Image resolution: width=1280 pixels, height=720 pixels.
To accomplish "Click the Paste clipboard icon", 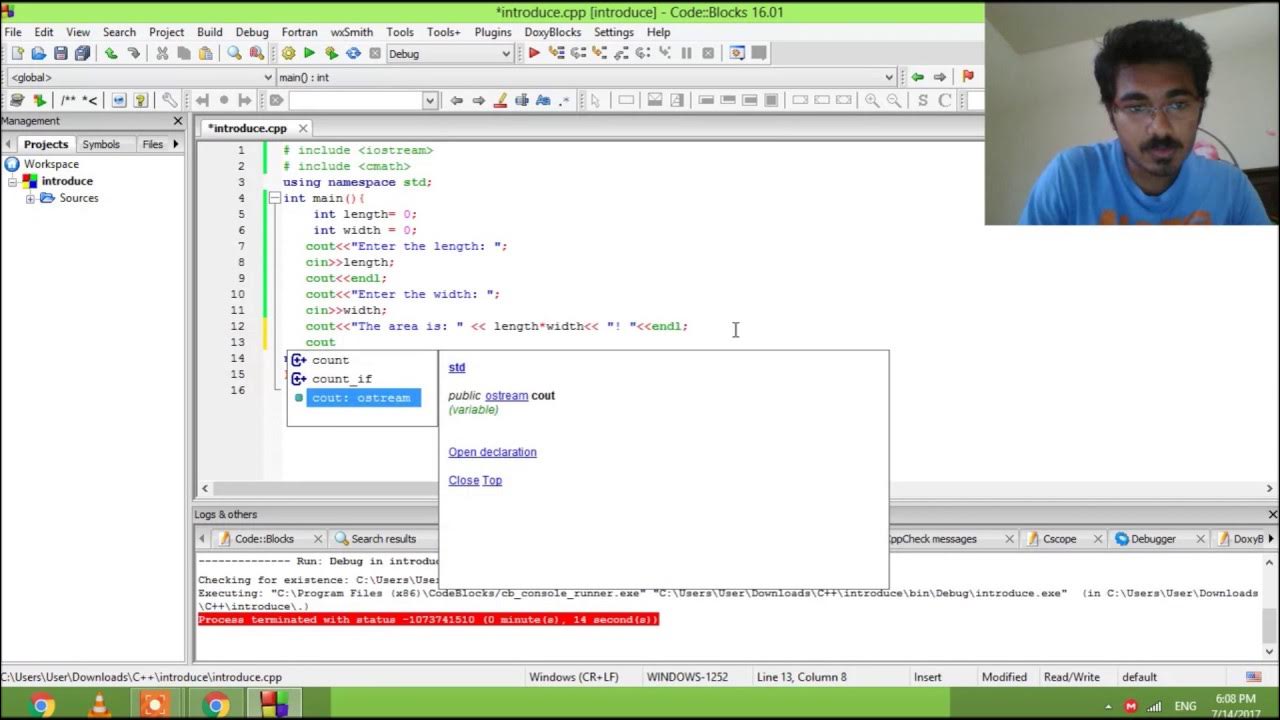I will pos(206,54).
